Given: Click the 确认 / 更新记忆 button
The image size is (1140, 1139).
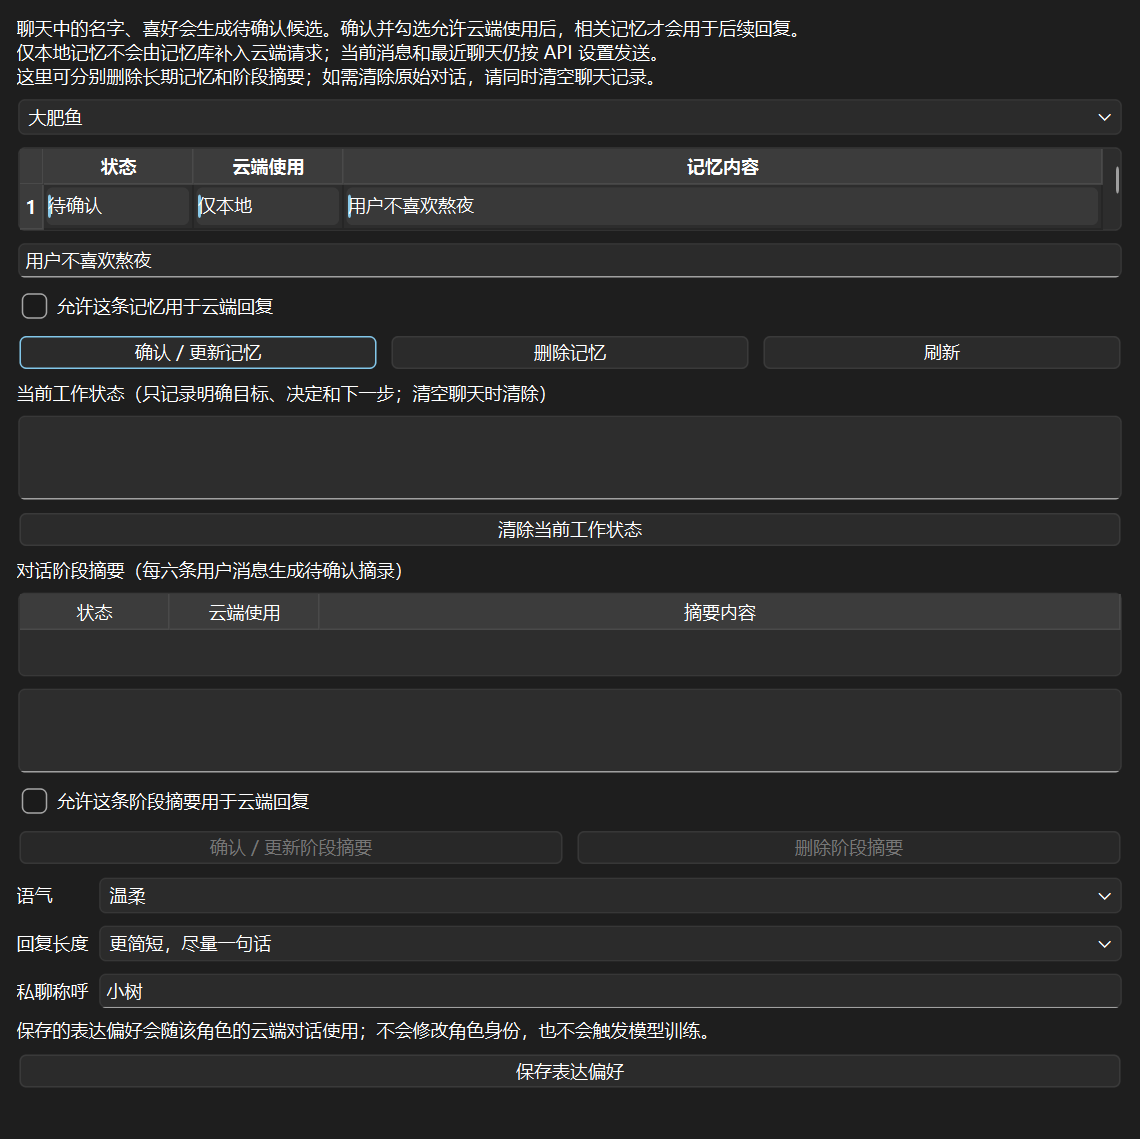Looking at the screenshot, I should pos(198,353).
